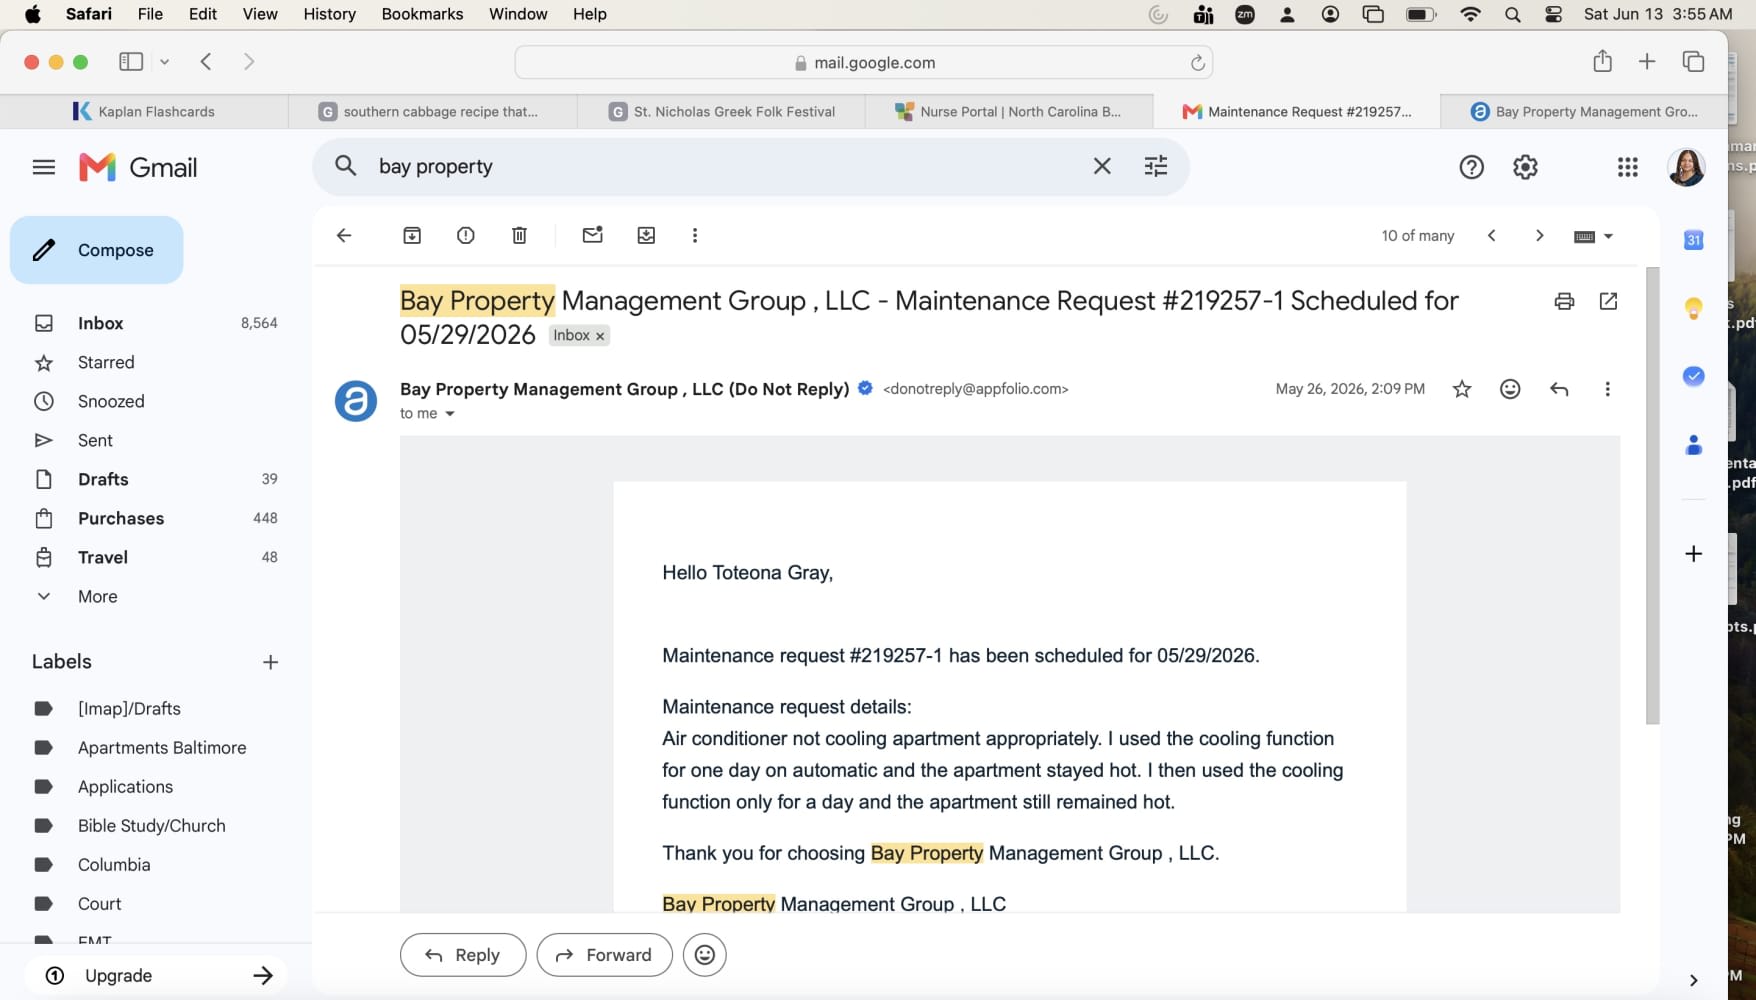Remove the Inbox label from email
This screenshot has height=1000, width=1756.
coord(600,336)
